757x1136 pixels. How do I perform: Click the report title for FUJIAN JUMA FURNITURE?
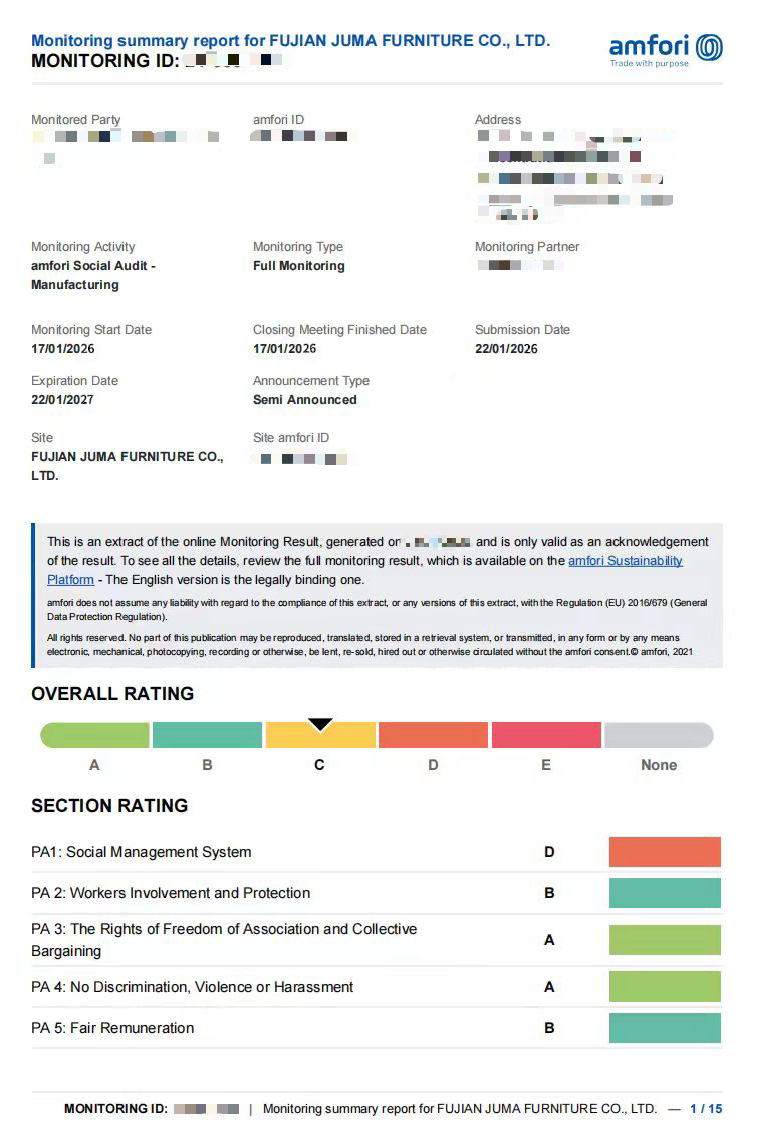290,41
